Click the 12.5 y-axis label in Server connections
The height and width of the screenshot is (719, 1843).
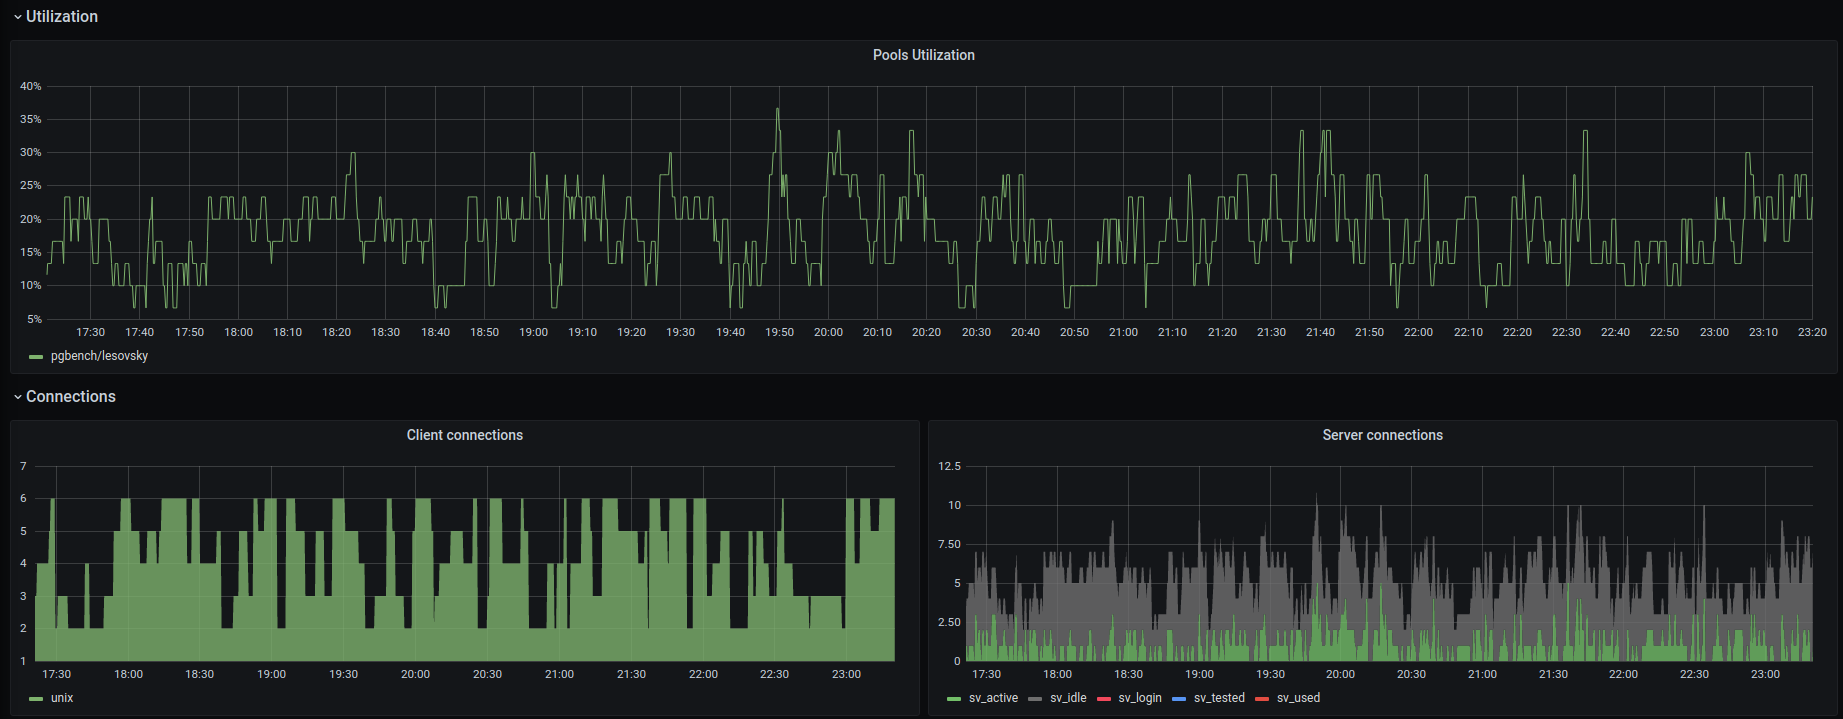pyautogui.click(x=949, y=466)
